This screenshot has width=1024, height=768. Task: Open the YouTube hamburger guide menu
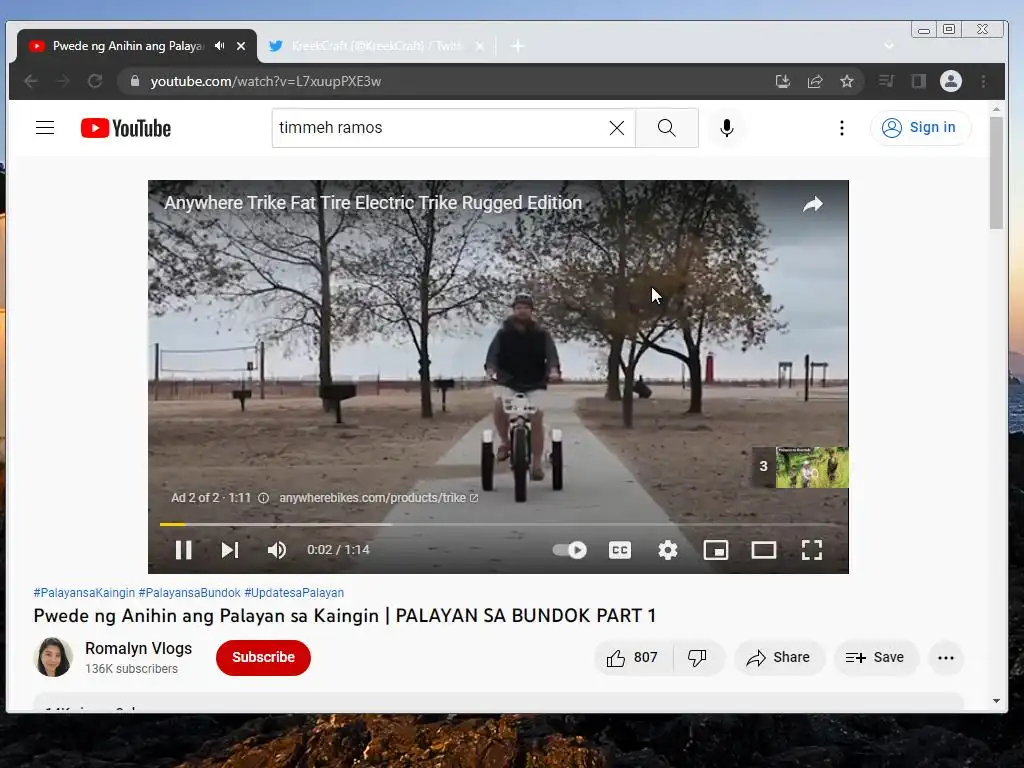tap(44, 127)
